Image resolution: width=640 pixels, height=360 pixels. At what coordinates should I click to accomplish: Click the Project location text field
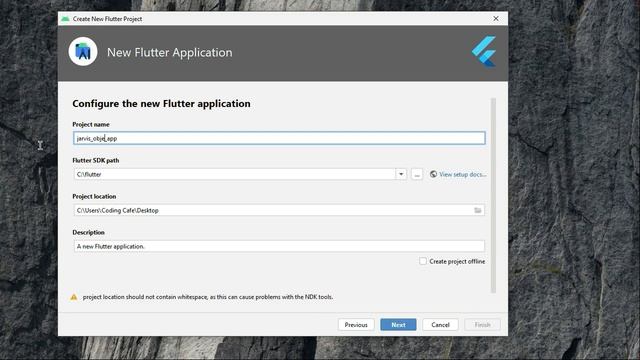279,210
